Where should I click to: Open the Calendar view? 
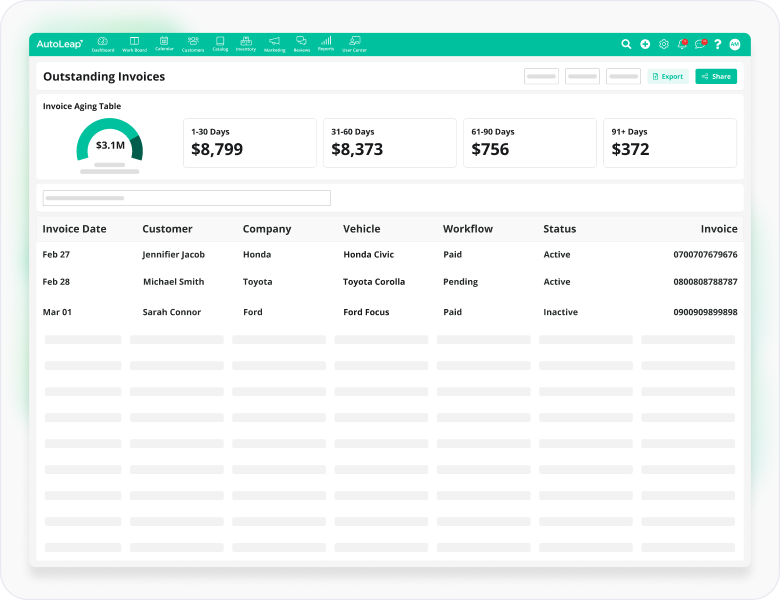pyautogui.click(x=164, y=44)
